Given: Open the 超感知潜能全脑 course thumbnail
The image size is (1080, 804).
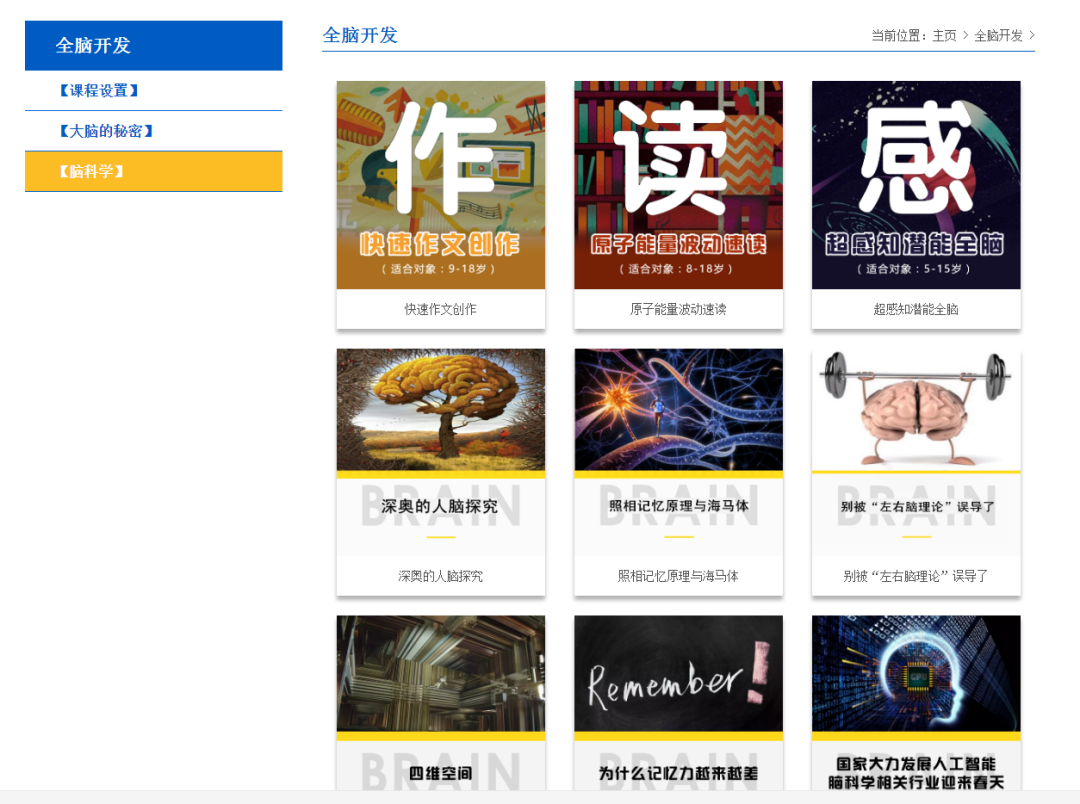Looking at the screenshot, I should point(916,184).
